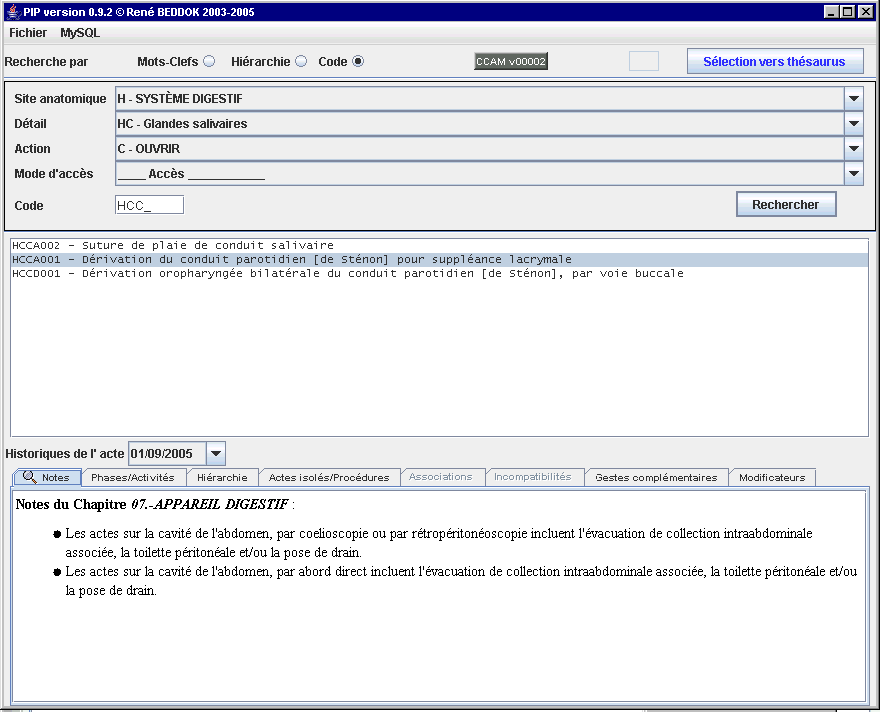
Task: Expand the Action dropdown arrow
Action: pyautogui.click(x=854, y=149)
